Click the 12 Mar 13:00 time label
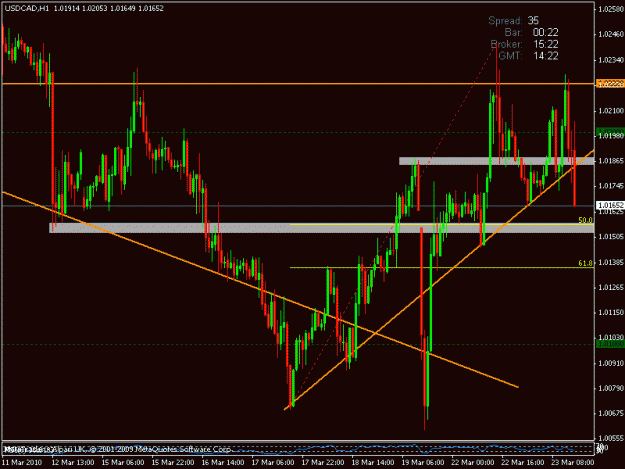625x469 pixels. coord(73,463)
